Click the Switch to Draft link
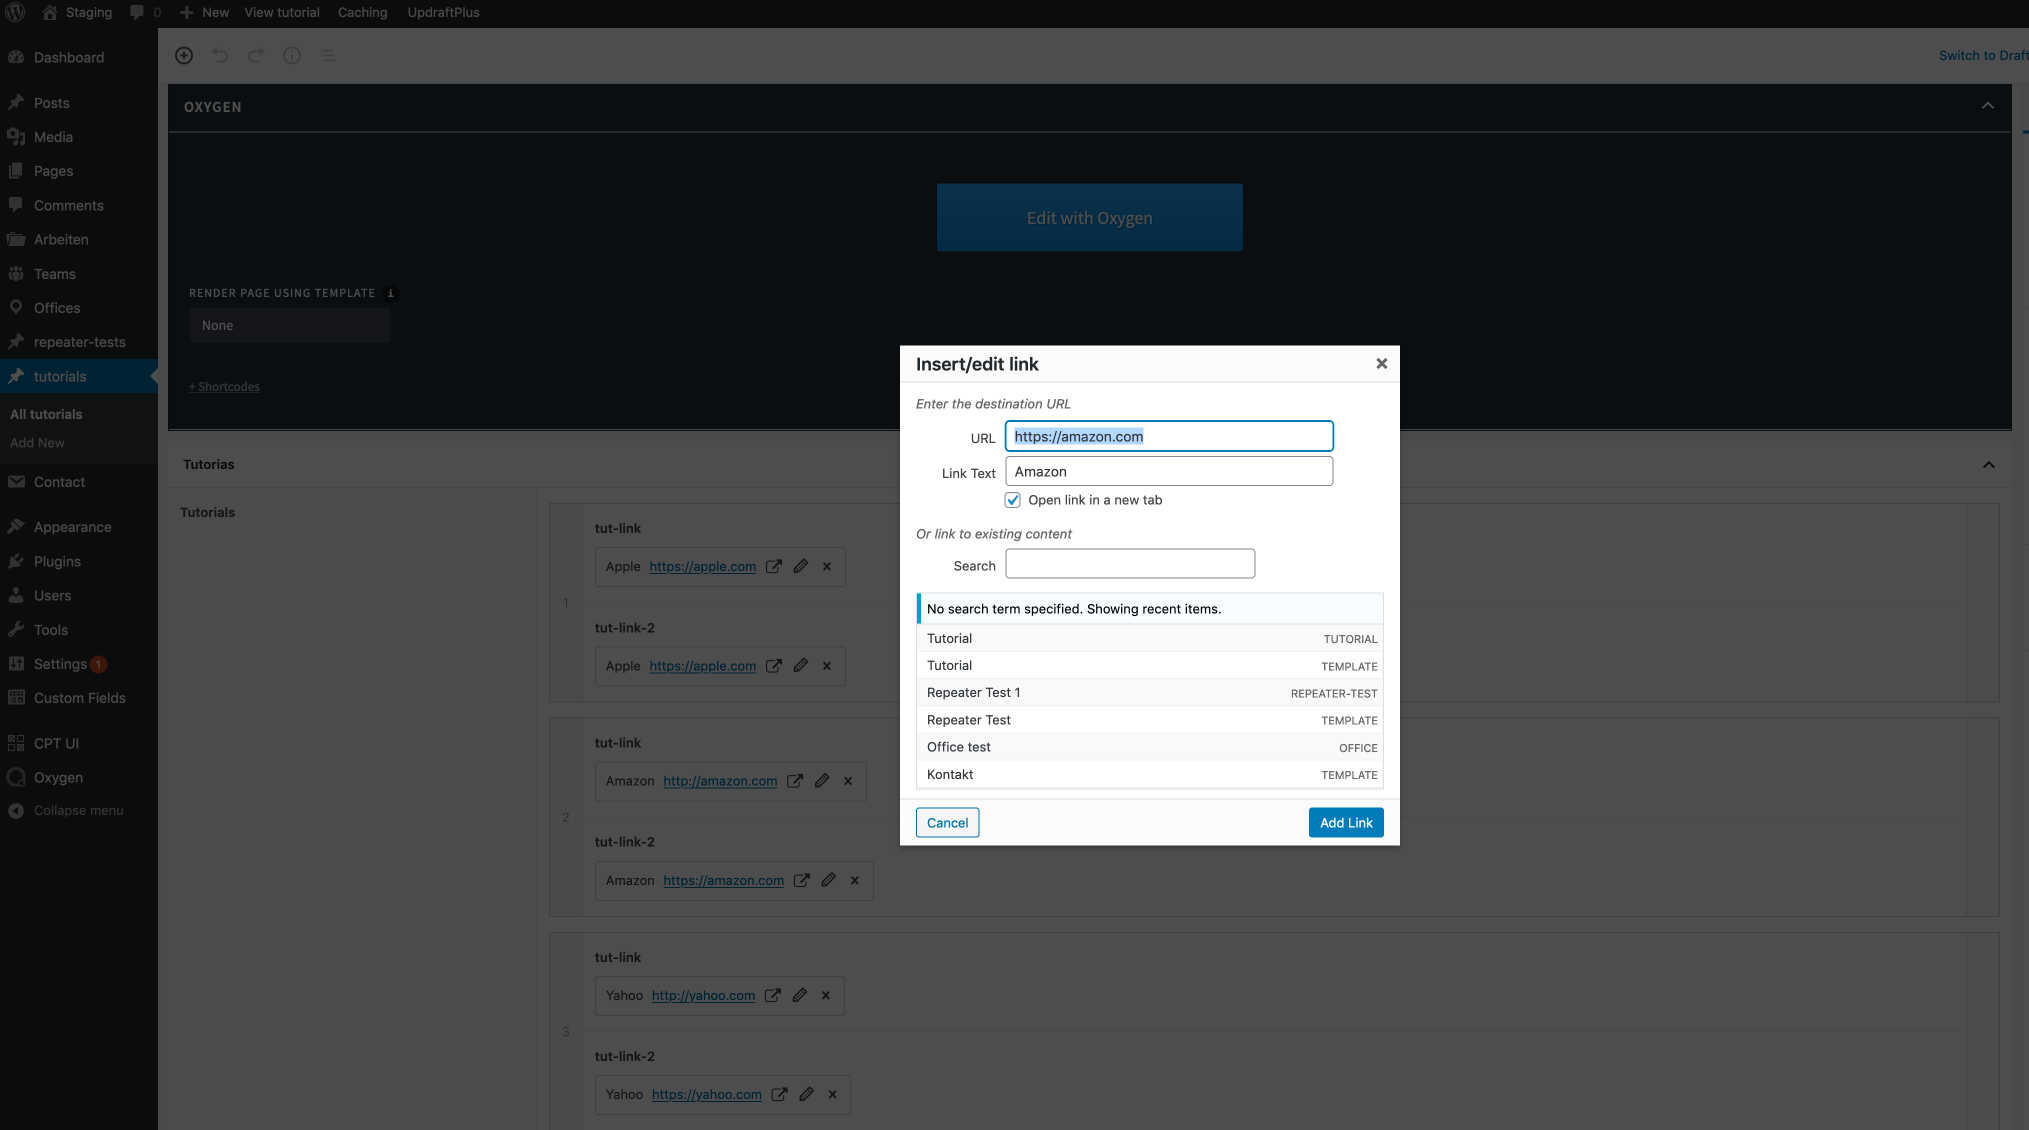This screenshot has width=2029, height=1130. coord(1983,56)
